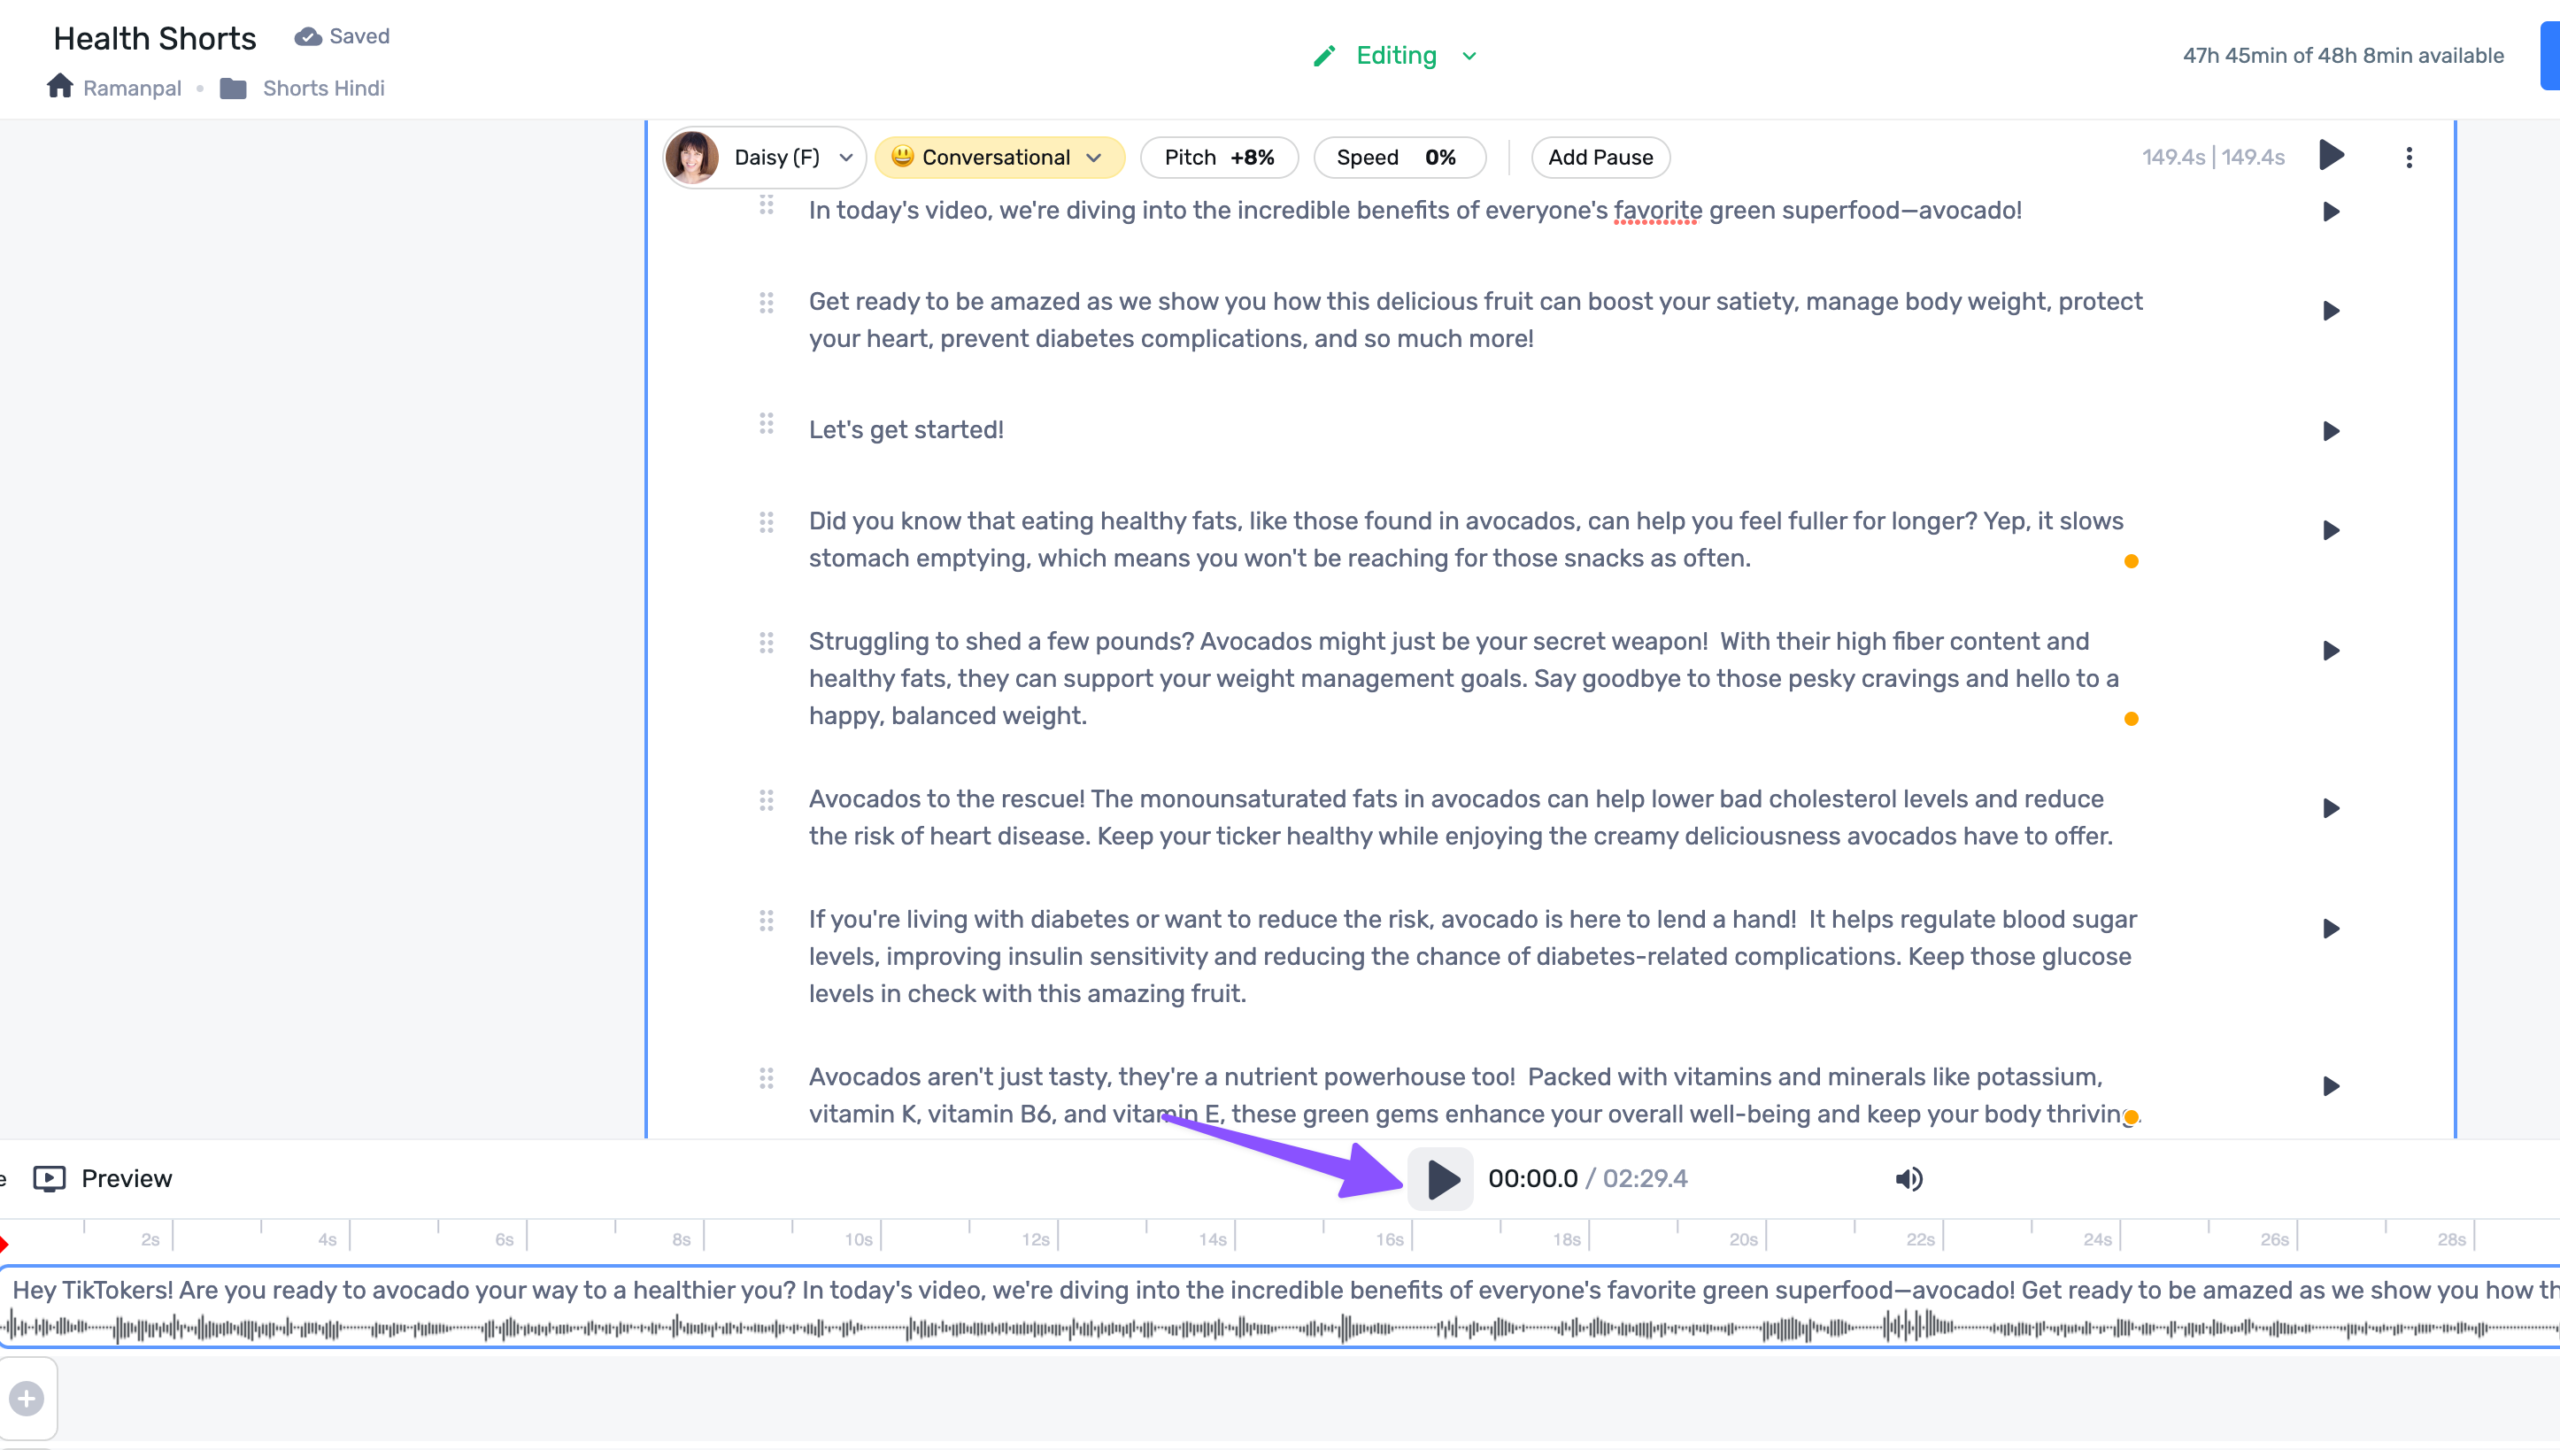The height and width of the screenshot is (1450, 2560).
Task: Open the Shorts Hindi folder
Action: pyautogui.click(x=322, y=88)
